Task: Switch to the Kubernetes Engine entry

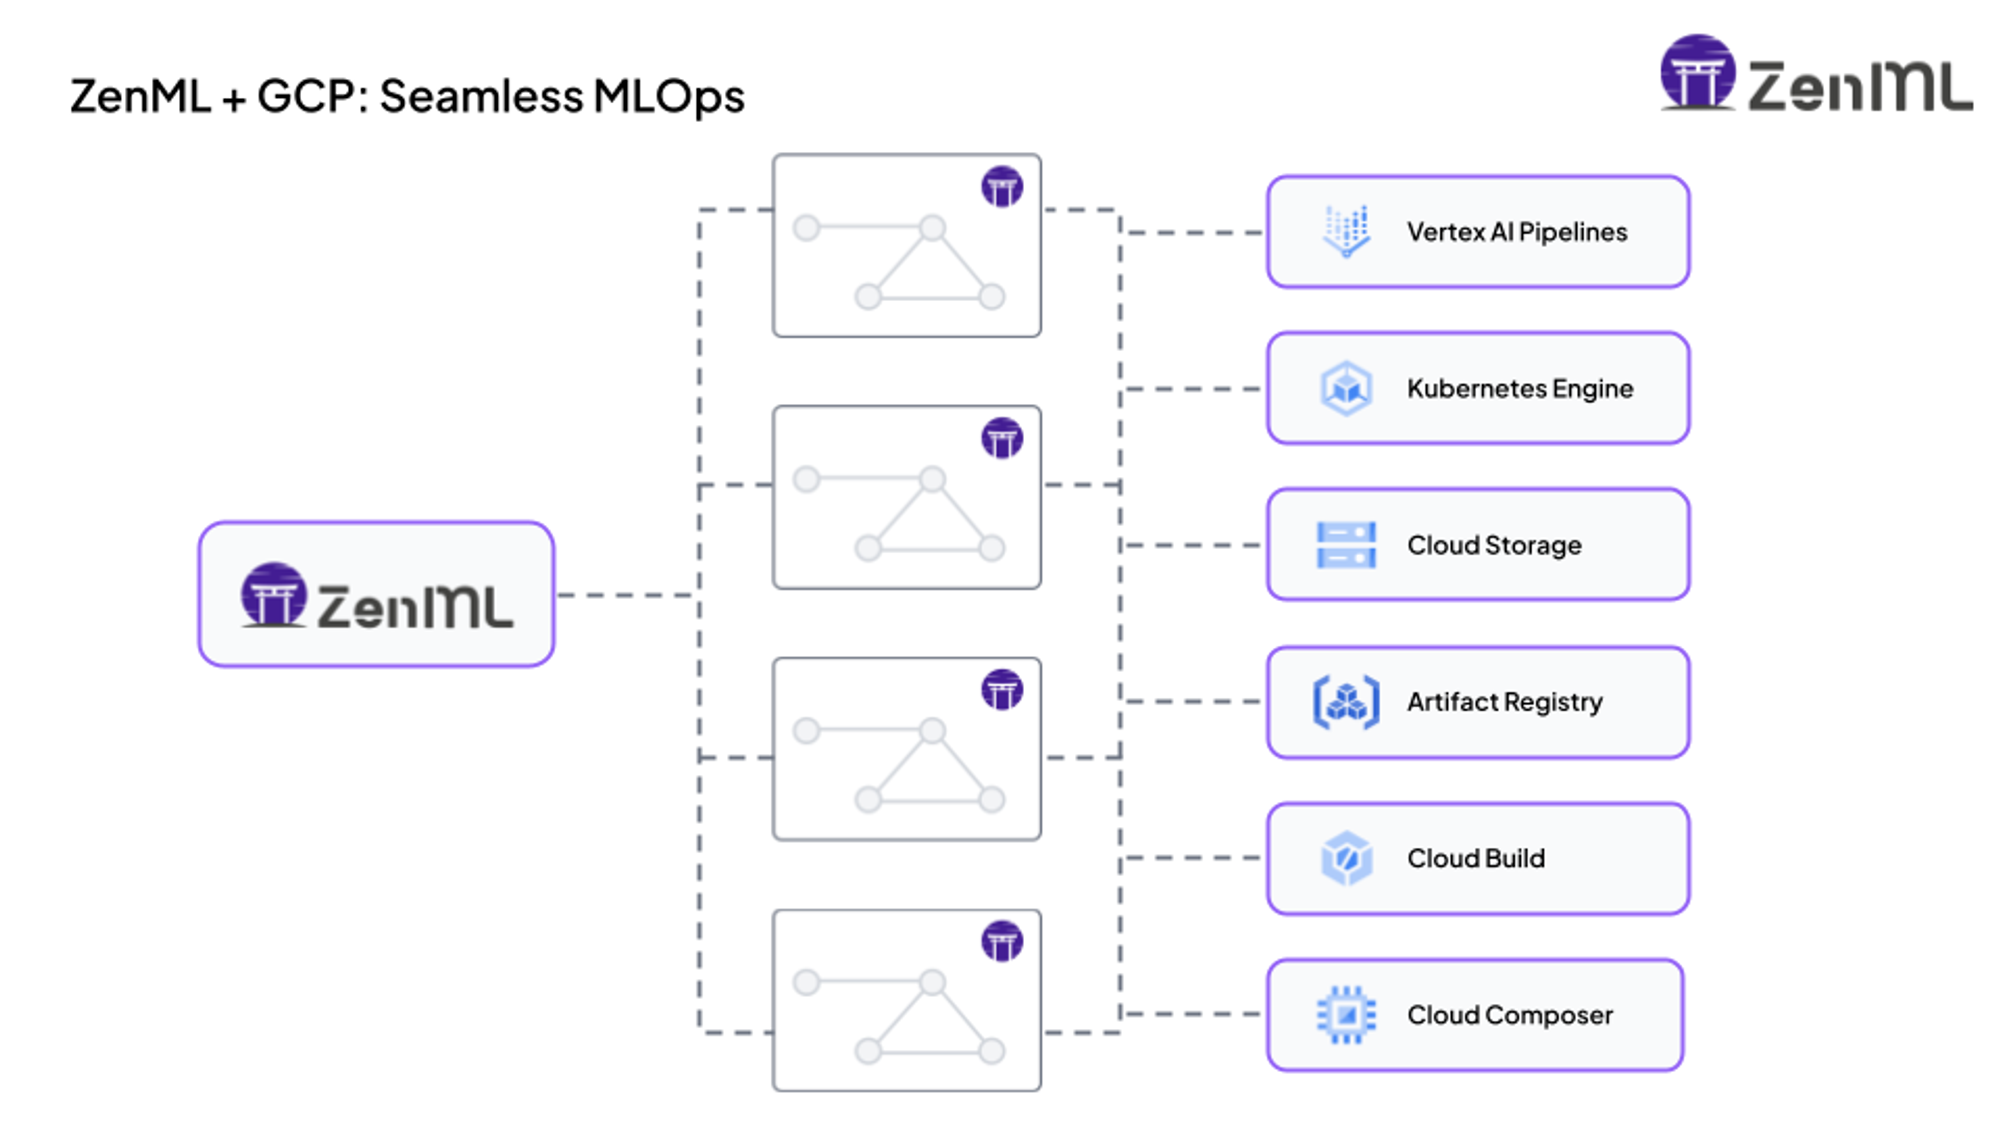Action: (1478, 388)
